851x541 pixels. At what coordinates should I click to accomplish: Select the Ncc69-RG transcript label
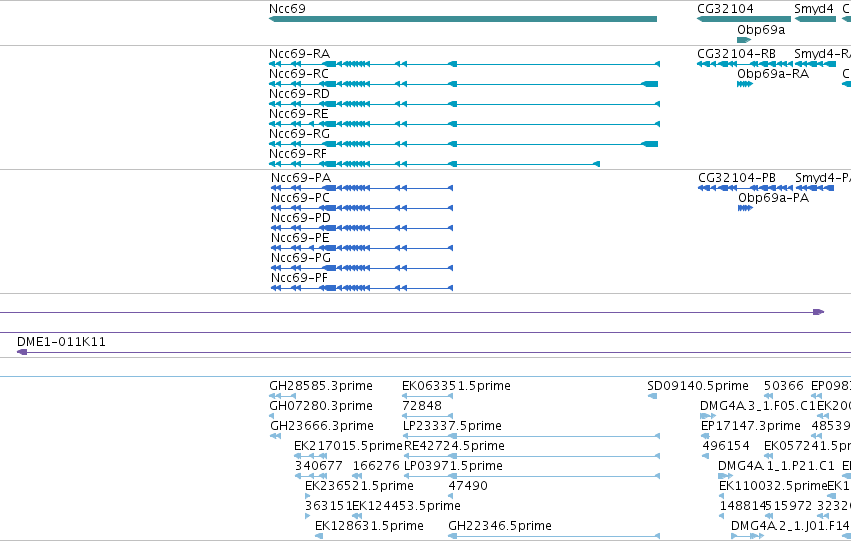click(x=300, y=134)
